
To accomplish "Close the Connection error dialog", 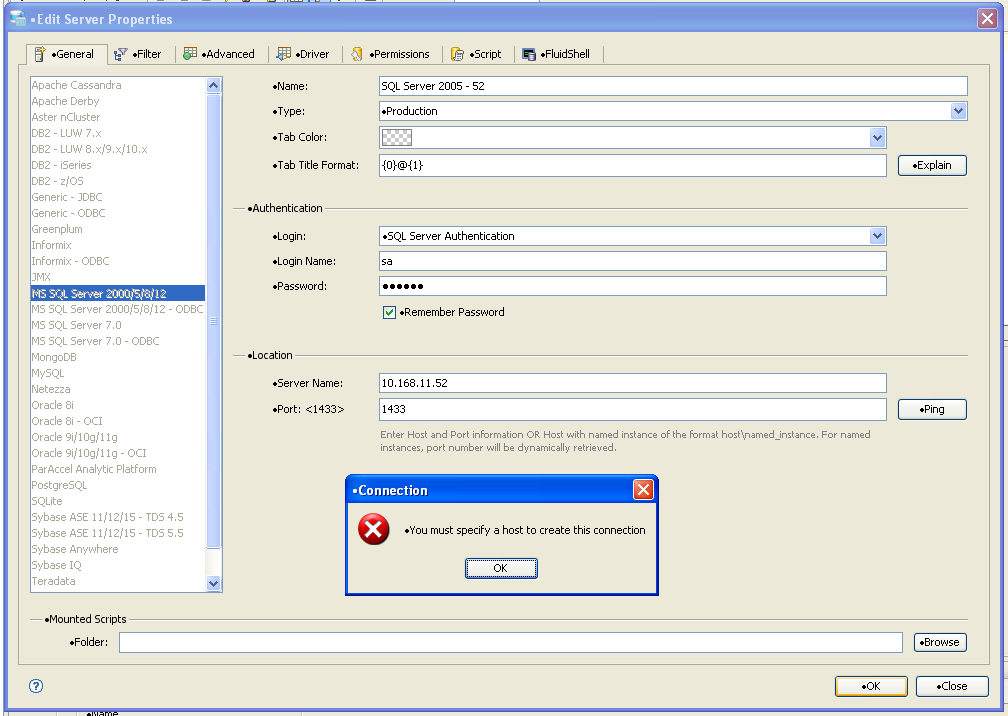I will [643, 490].
